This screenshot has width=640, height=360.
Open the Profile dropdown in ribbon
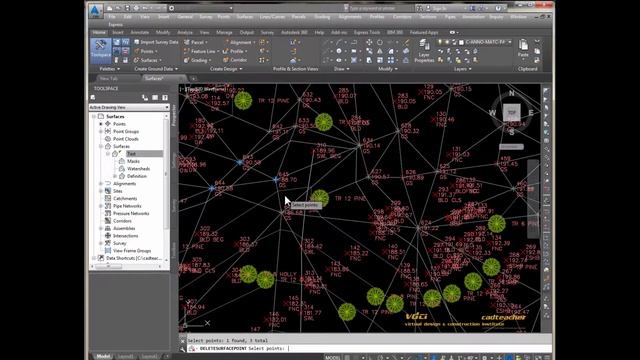pos(236,51)
